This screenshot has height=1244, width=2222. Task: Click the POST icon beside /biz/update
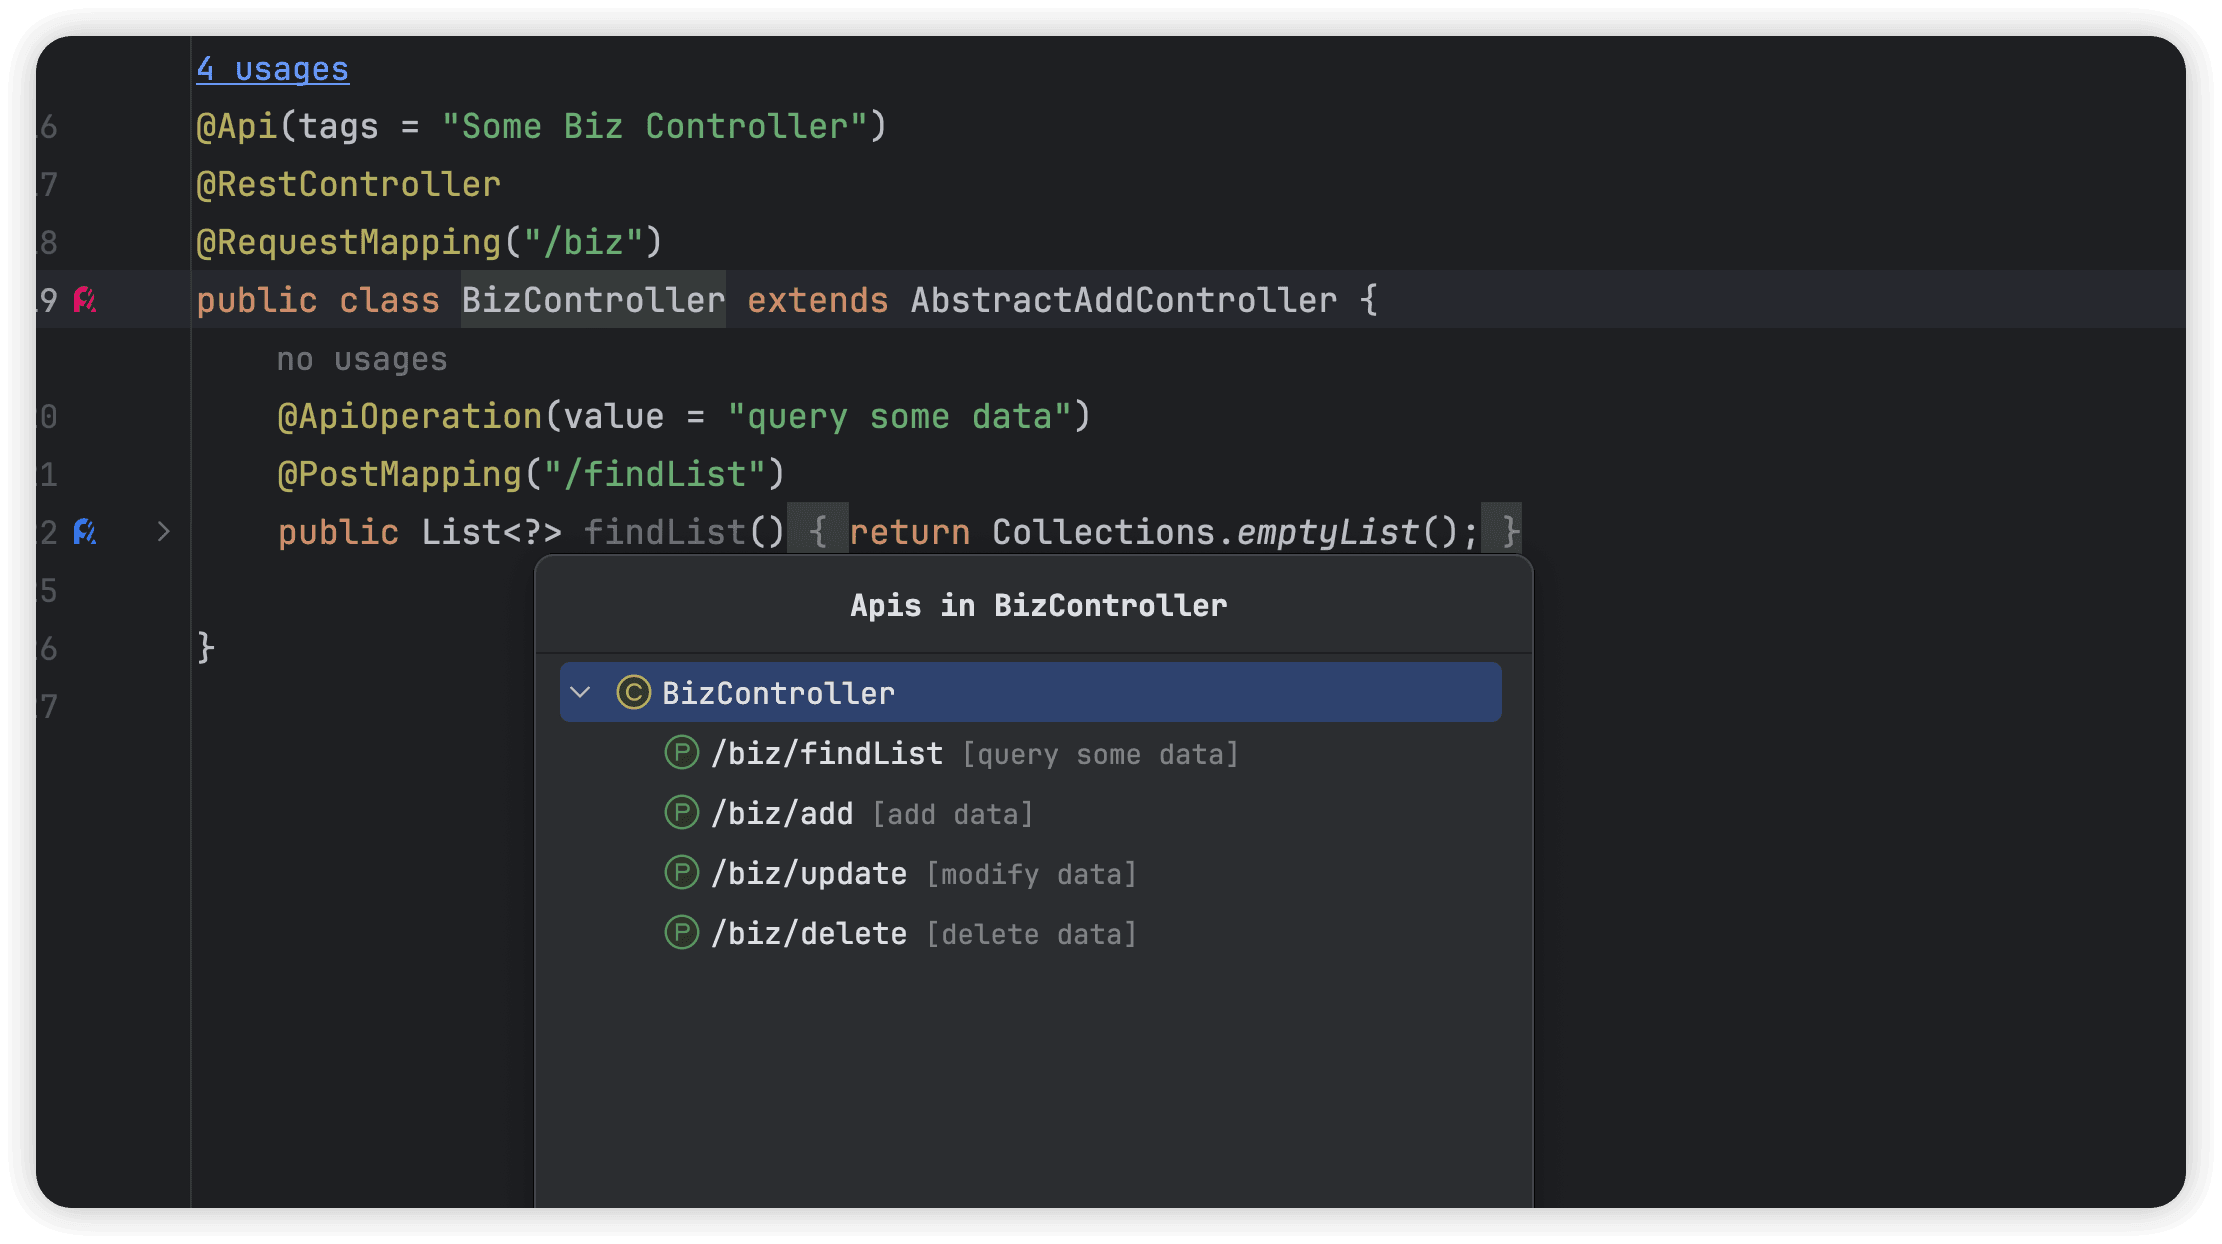tap(682, 872)
